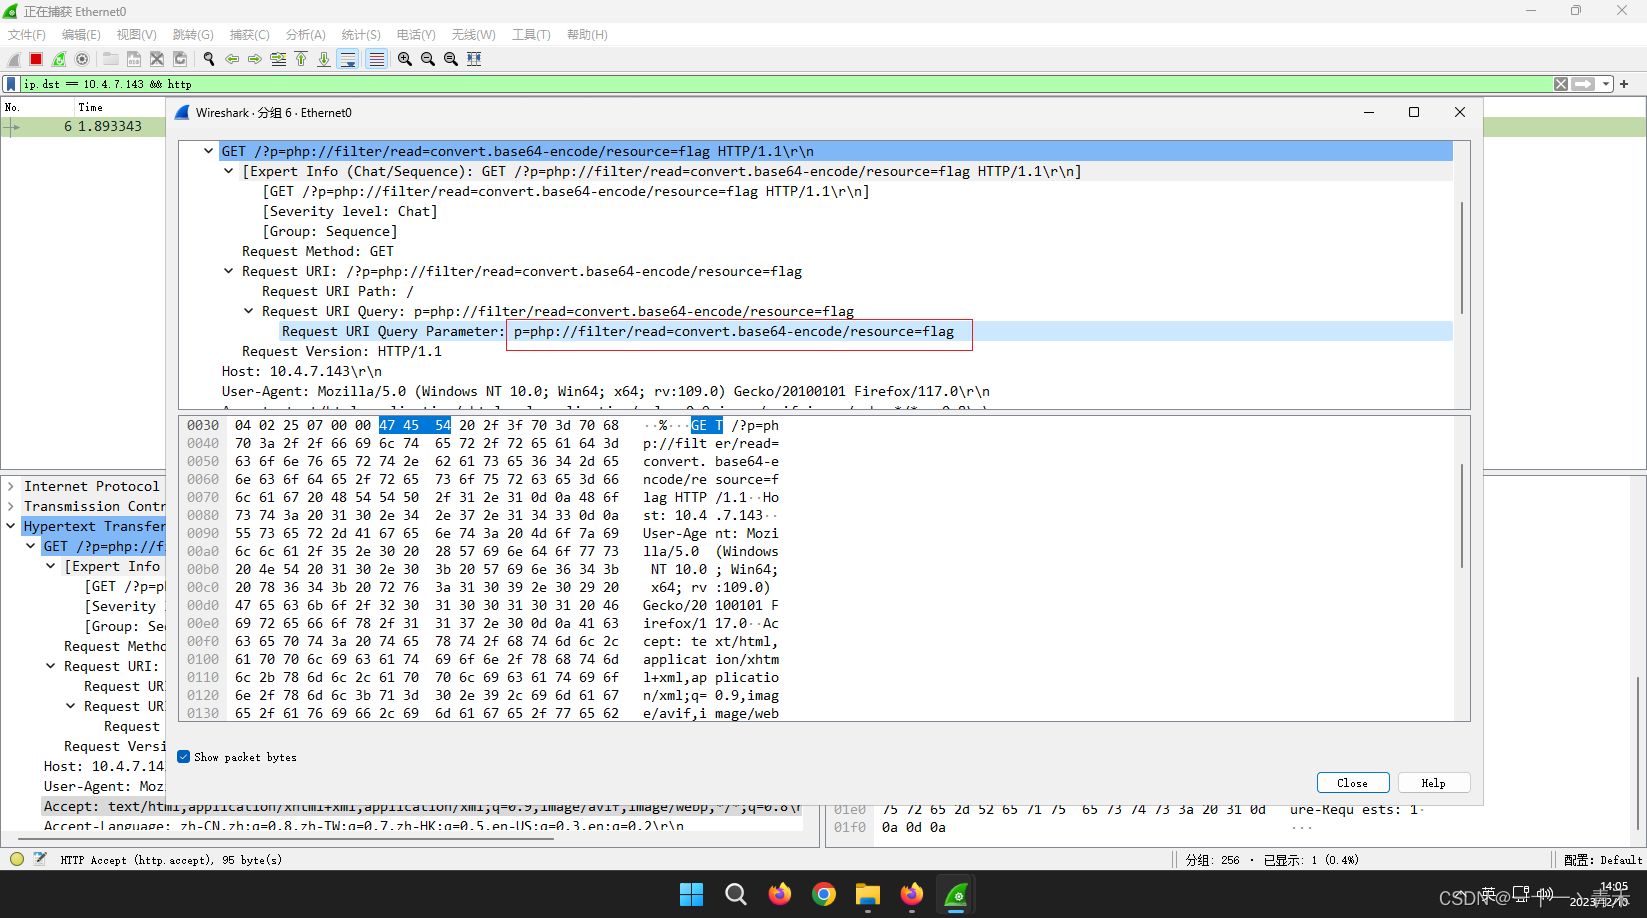Image resolution: width=1647 pixels, height=918 pixels.
Task: Jump to last packet icon
Action: pos(324,59)
